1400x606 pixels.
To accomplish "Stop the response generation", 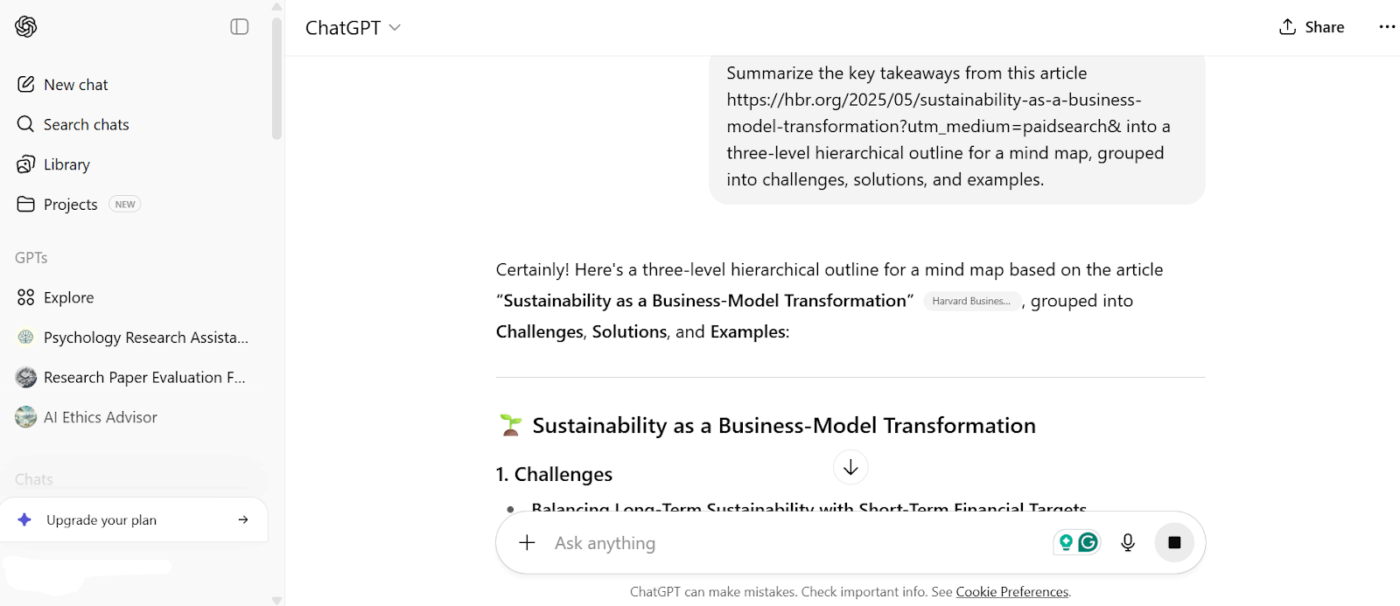I will [x=1174, y=543].
